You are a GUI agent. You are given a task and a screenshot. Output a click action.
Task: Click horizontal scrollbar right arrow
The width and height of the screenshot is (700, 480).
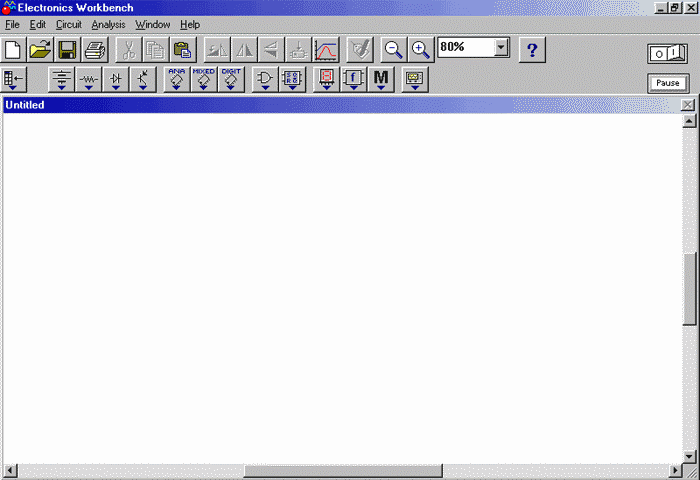675,471
